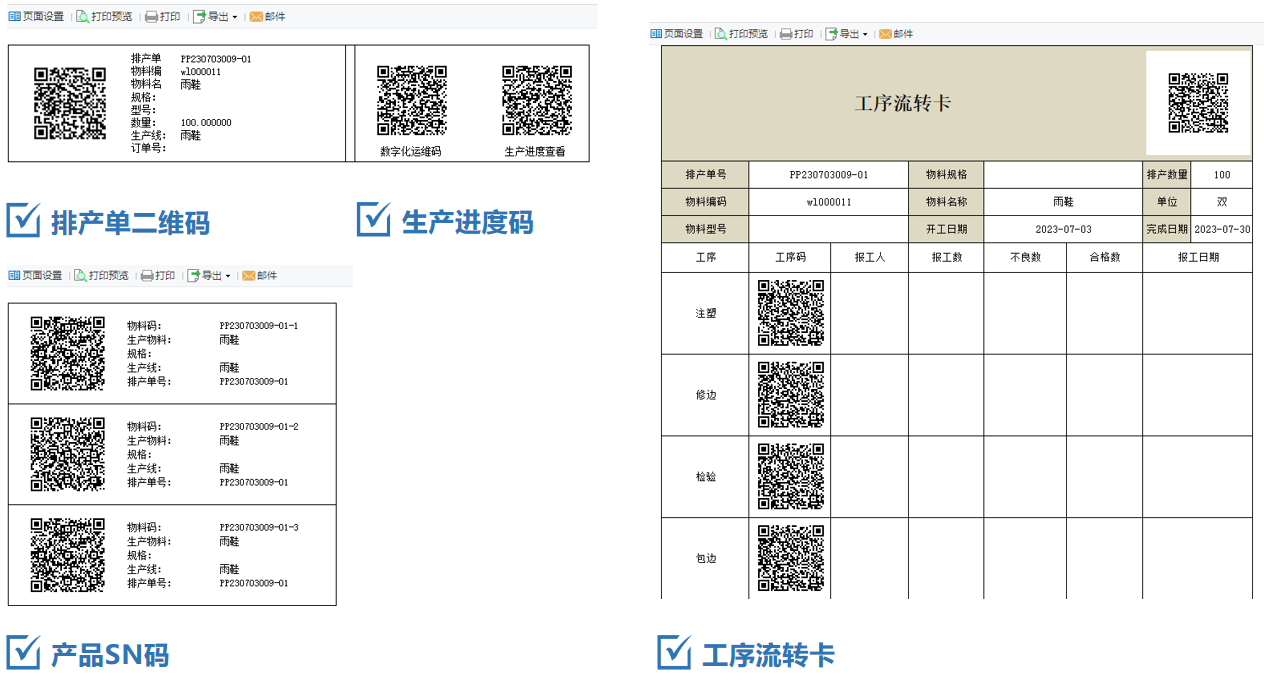The width and height of the screenshot is (1264, 680).
Task: Click the 数字化运维码 label
Action: [x=411, y=152]
